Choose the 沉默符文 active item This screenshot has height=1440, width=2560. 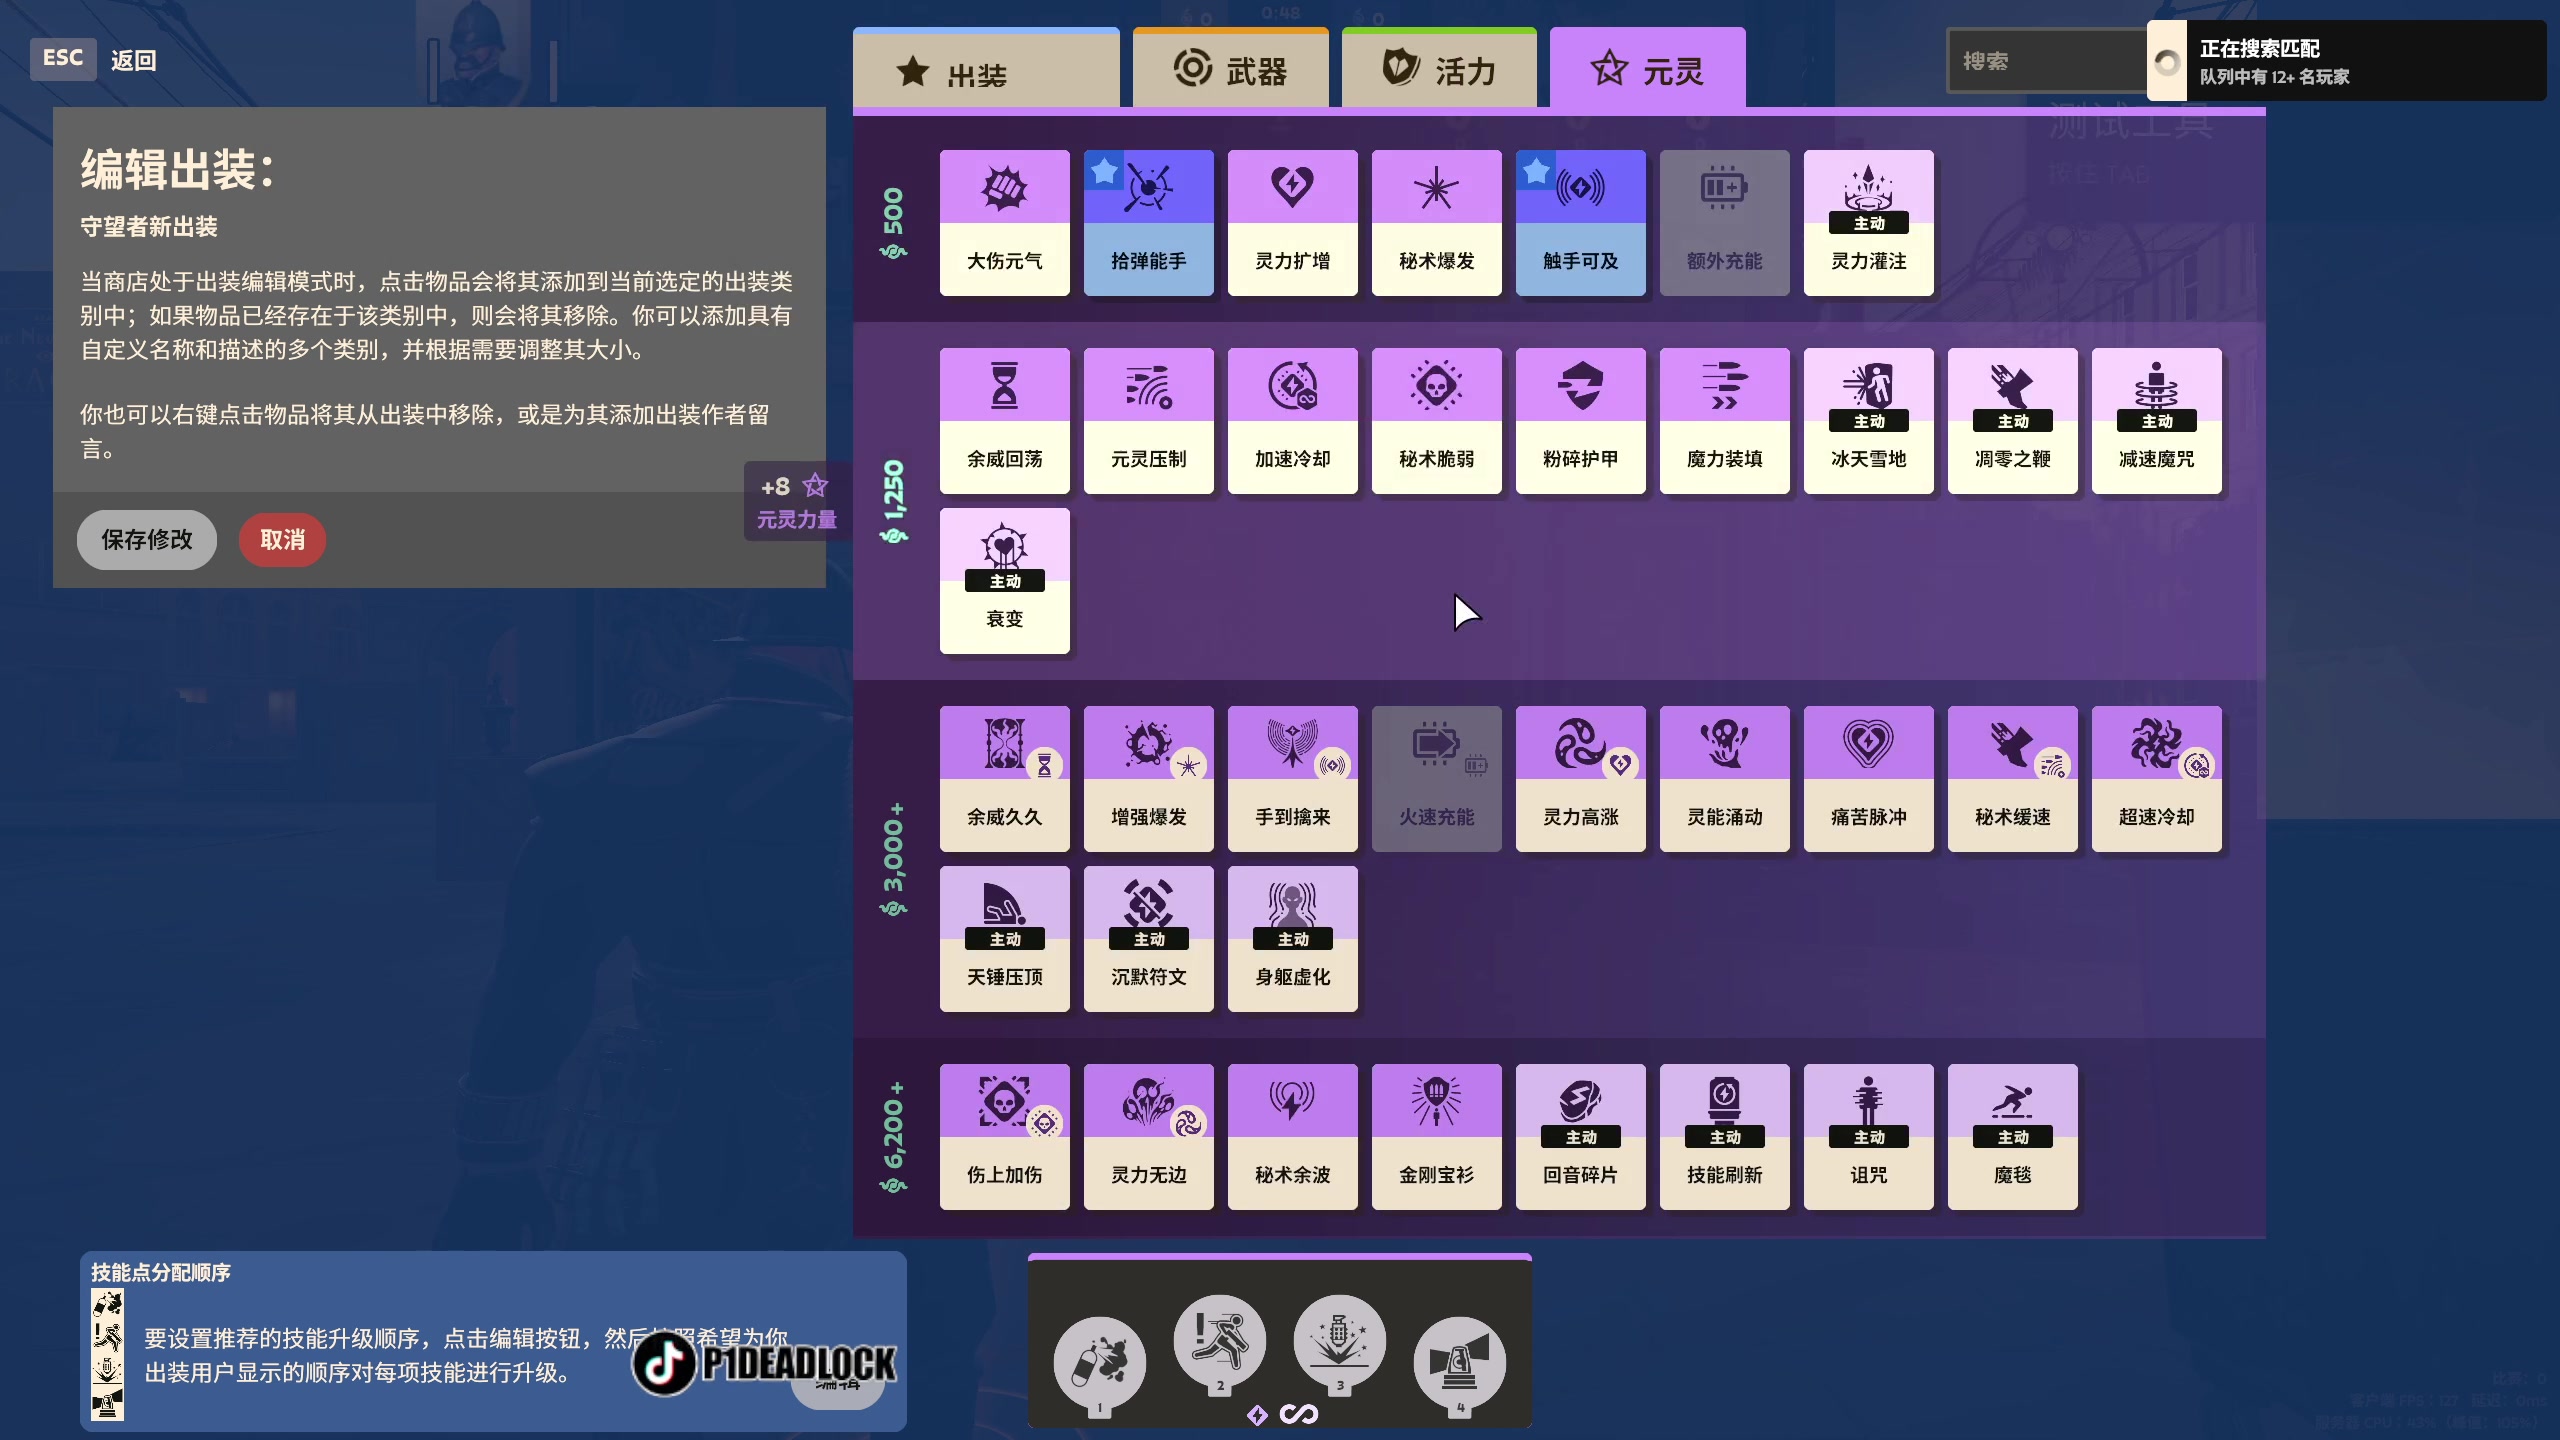click(1148, 938)
